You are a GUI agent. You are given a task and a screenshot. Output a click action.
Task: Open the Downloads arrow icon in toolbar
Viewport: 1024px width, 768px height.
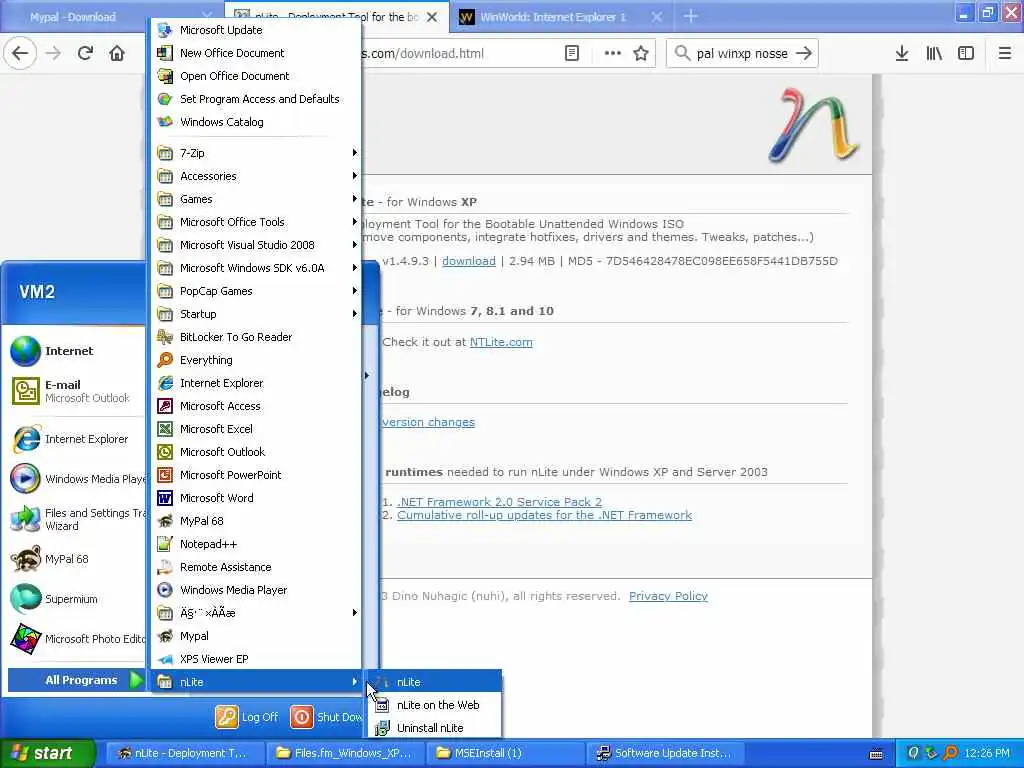(902, 54)
